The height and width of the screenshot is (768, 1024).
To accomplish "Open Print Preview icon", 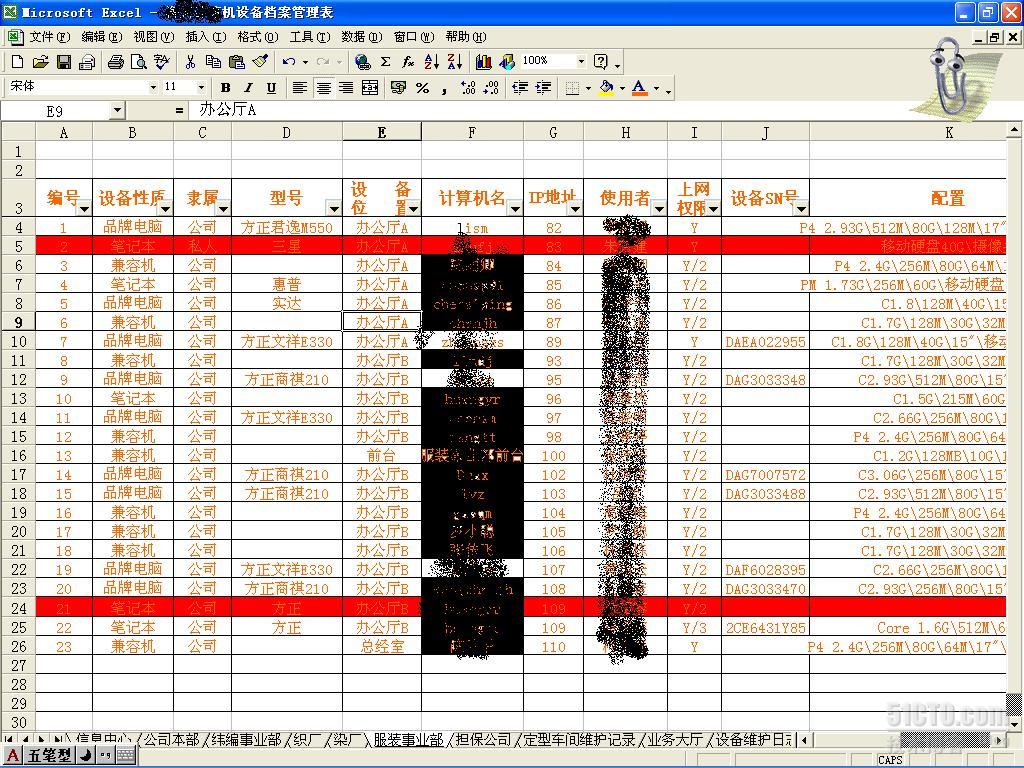I will pos(138,62).
